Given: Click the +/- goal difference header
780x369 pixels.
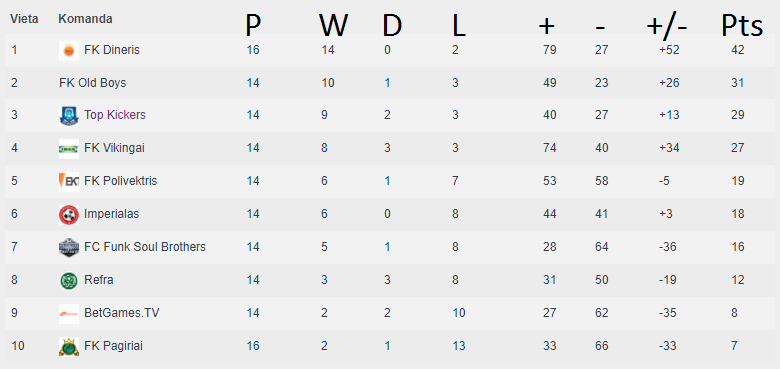Looking at the screenshot, I should [667, 27].
